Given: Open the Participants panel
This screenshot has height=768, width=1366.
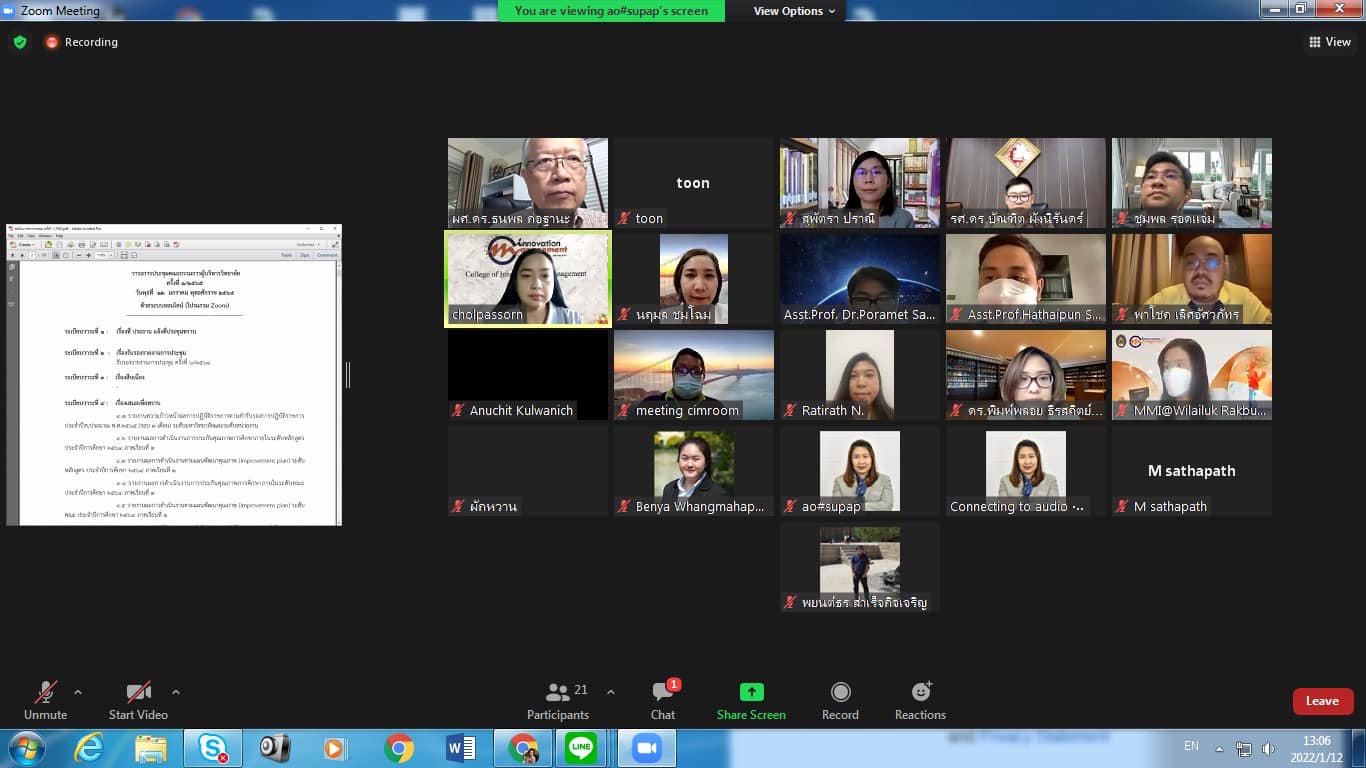Looking at the screenshot, I should pyautogui.click(x=558, y=700).
